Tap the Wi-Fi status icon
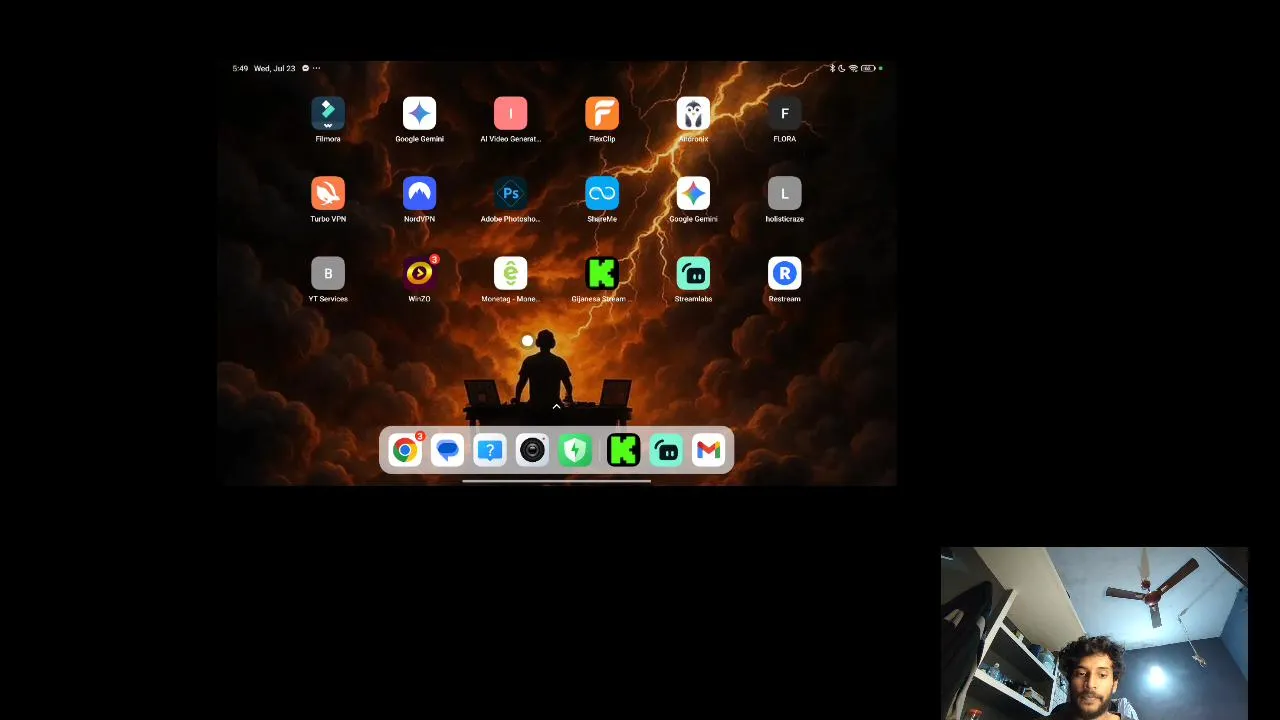Screen dimensions: 1280x720 pos(853,68)
